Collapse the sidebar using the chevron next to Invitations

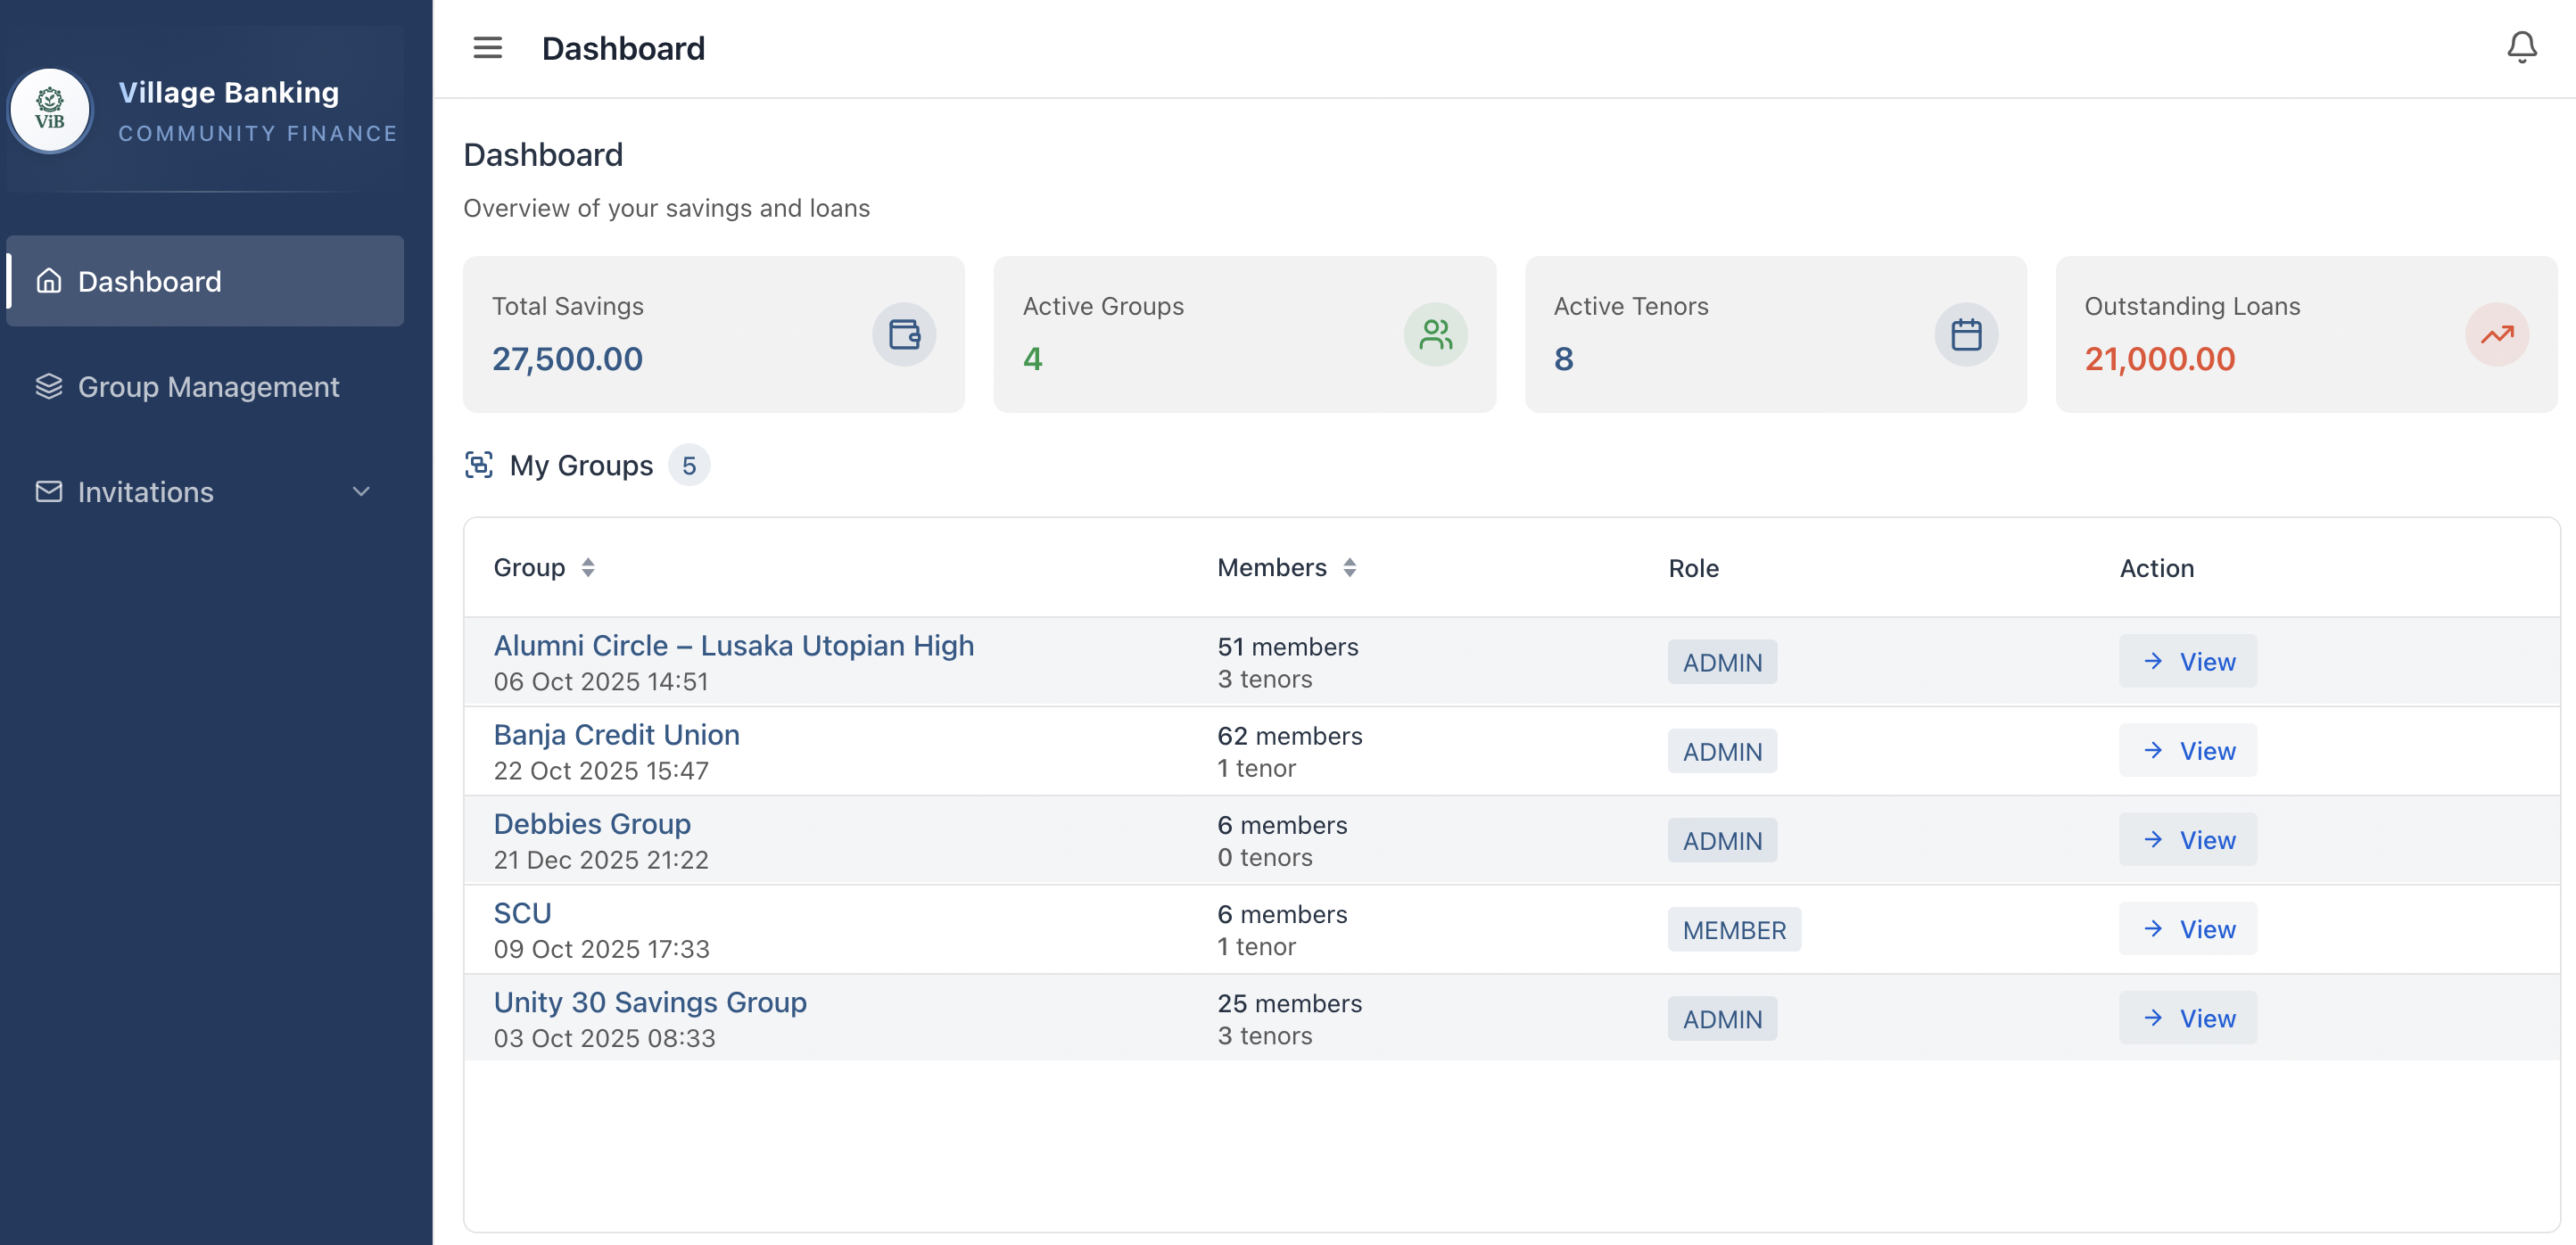point(361,491)
